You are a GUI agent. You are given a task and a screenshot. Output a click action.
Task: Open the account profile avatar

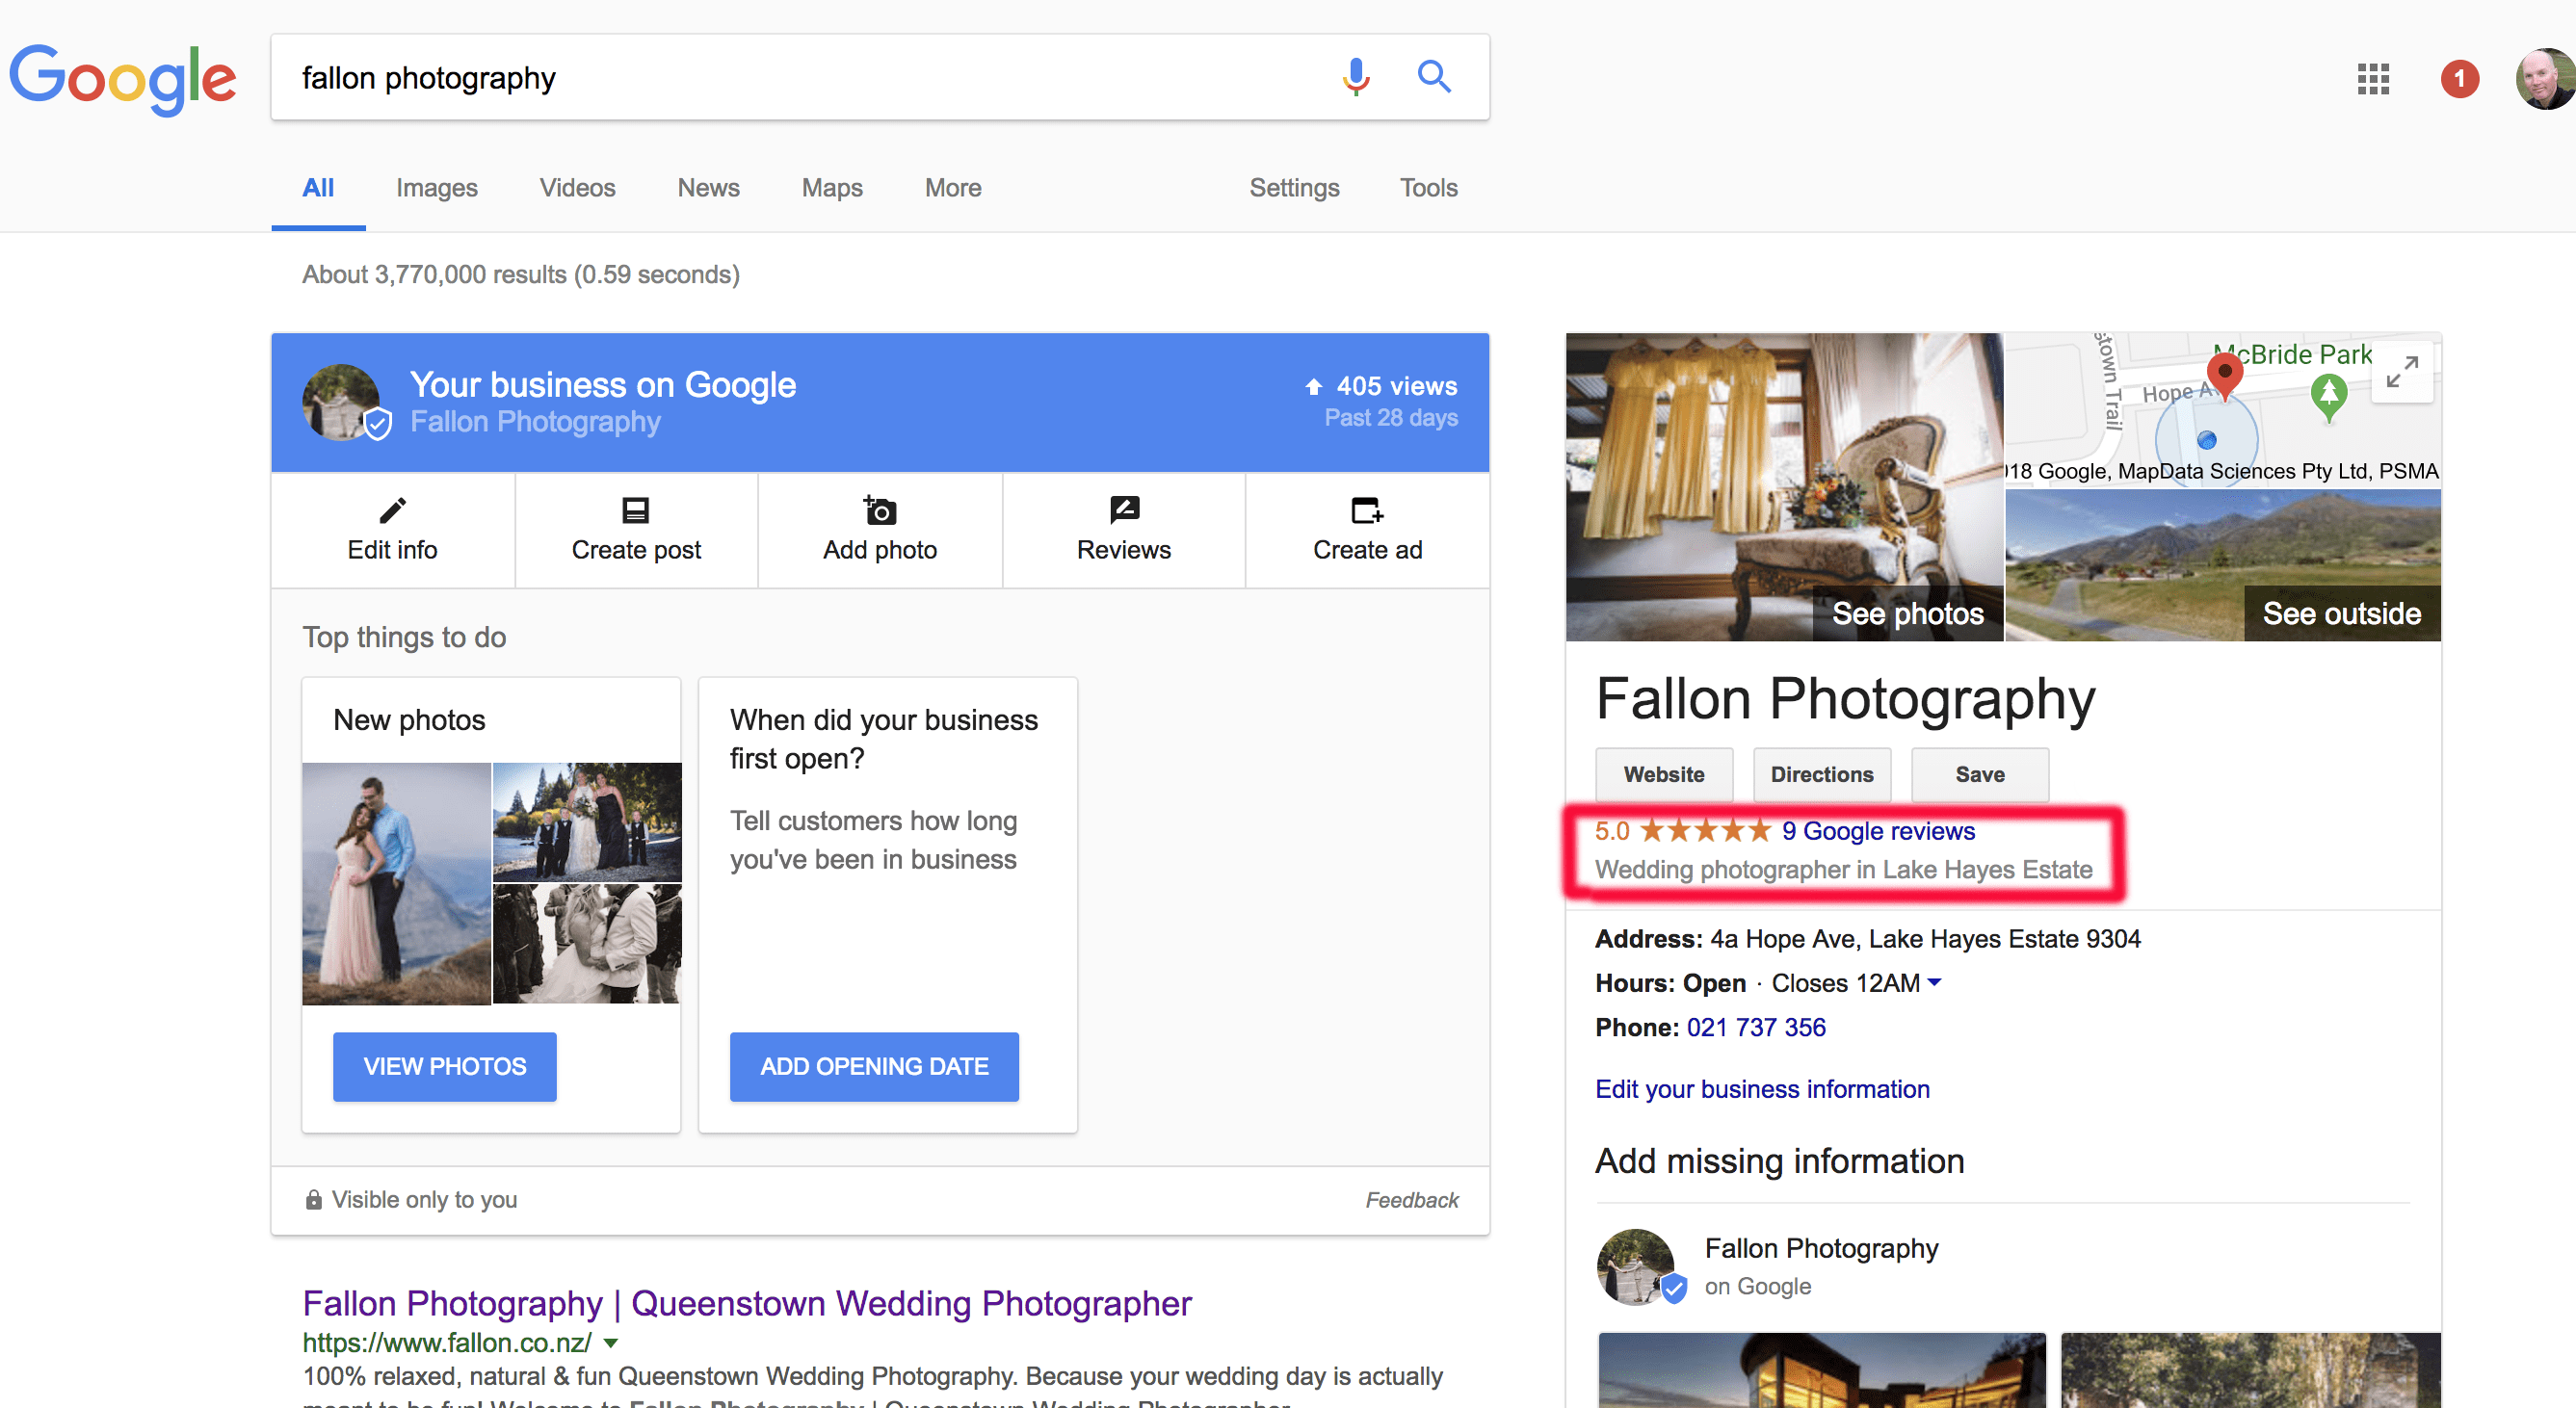(x=2545, y=78)
